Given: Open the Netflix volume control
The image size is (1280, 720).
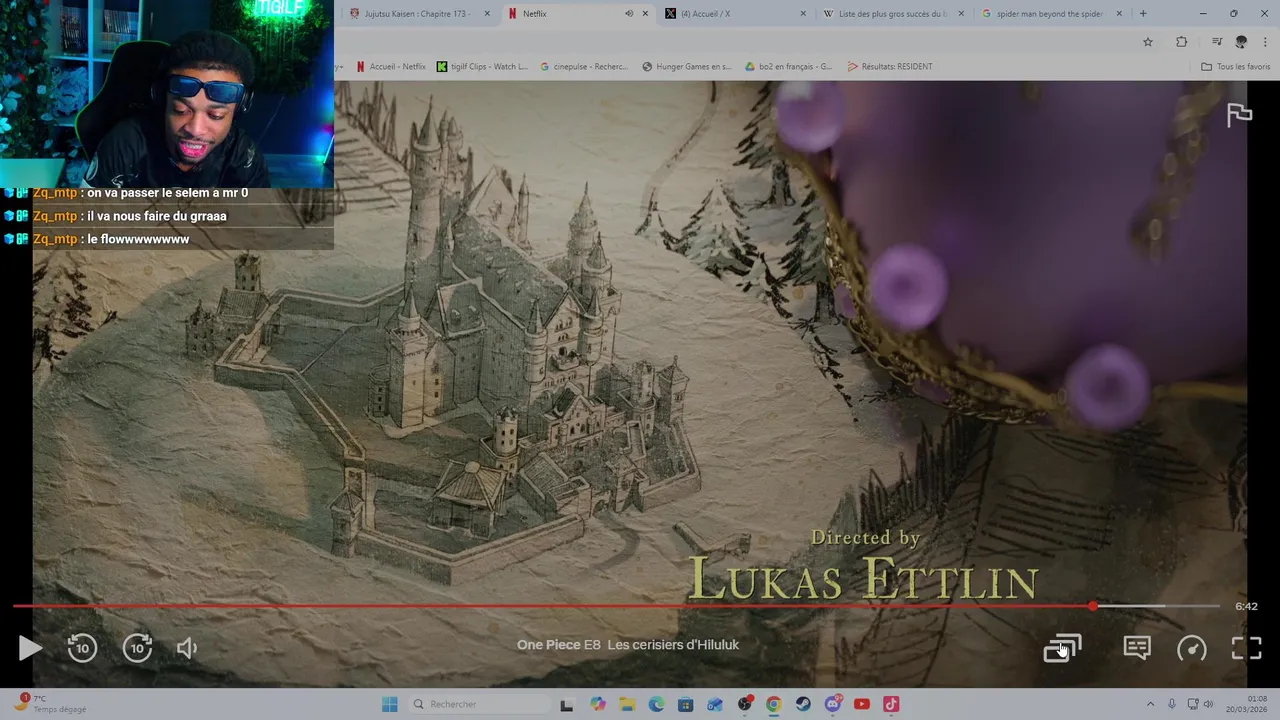Looking at the screenshot, I should point(187,648).
